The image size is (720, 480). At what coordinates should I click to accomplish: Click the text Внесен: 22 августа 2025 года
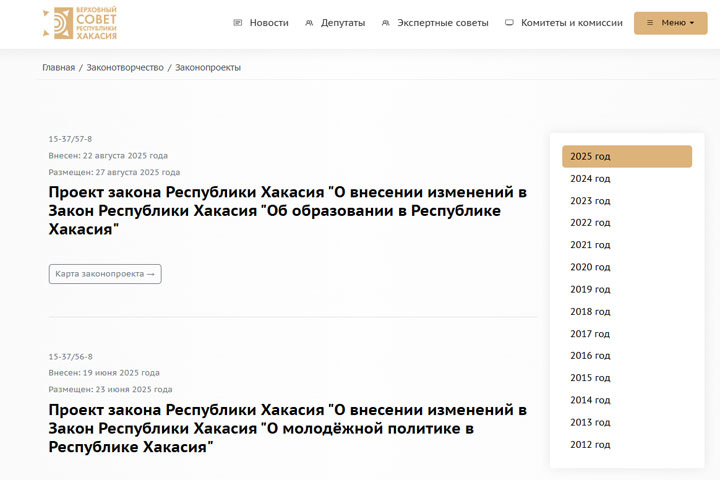[x=108, y=156]
